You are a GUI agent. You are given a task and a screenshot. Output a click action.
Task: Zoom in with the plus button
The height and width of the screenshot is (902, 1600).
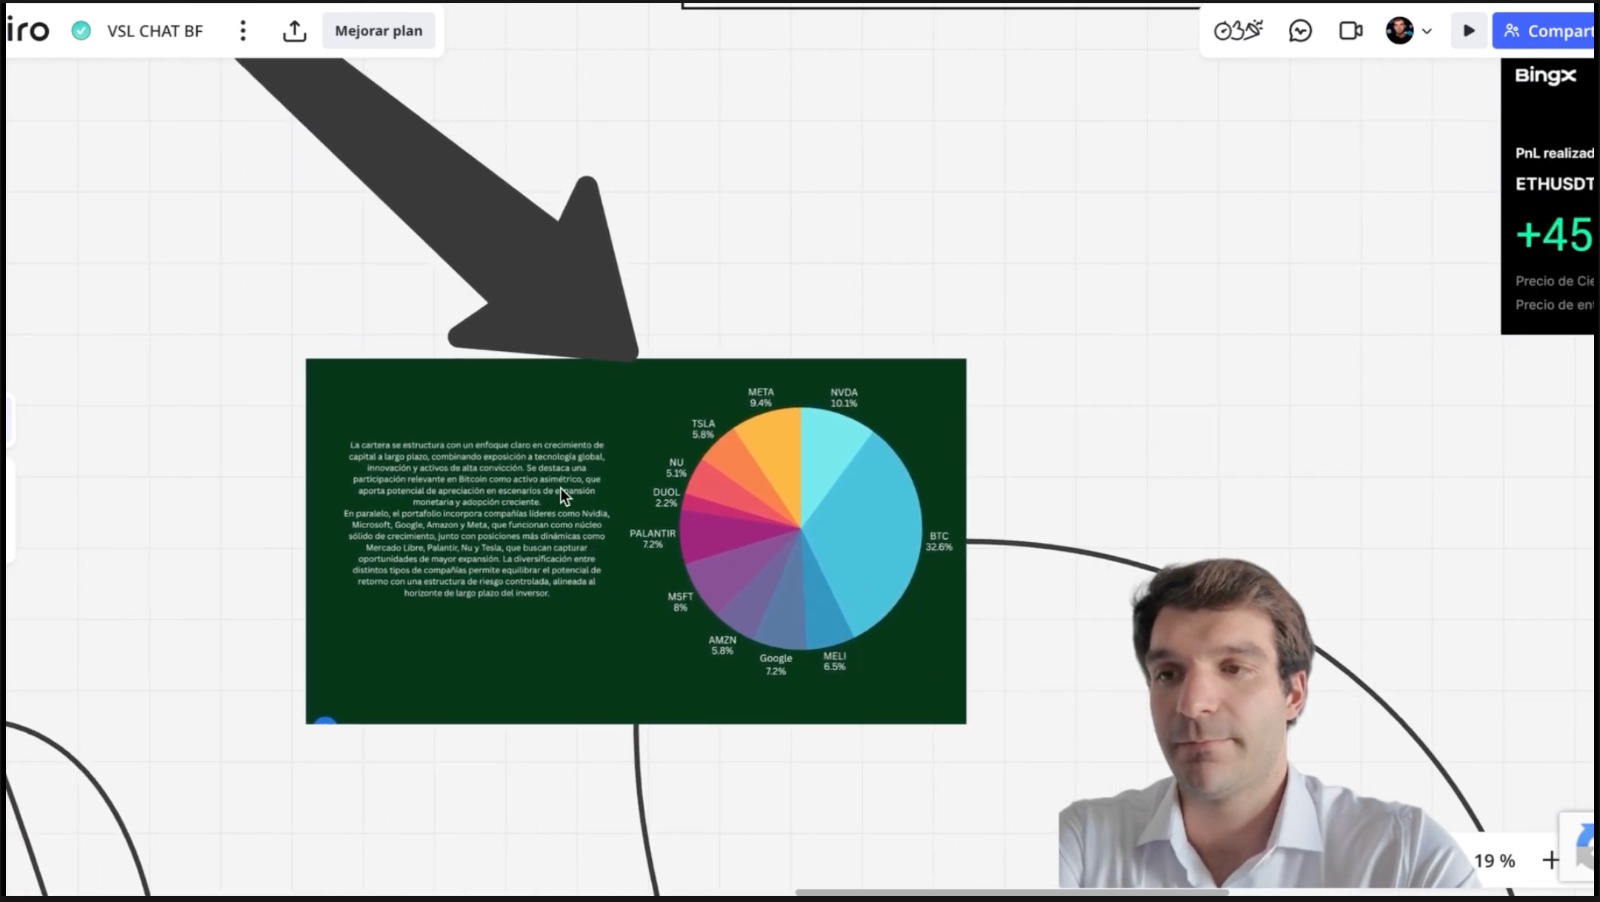point(1551,860)
